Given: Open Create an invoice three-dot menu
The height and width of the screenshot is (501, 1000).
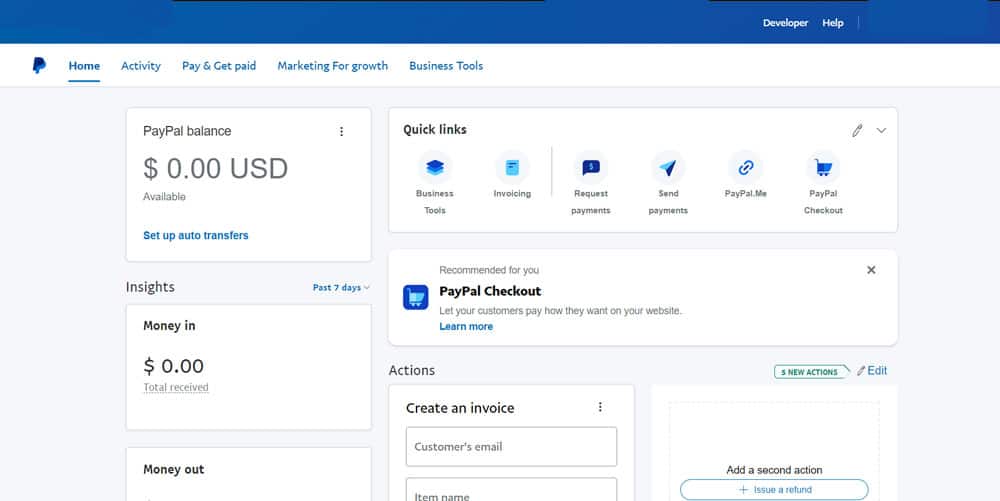Looking at the screenshot, I should click(x=600, y=407).
